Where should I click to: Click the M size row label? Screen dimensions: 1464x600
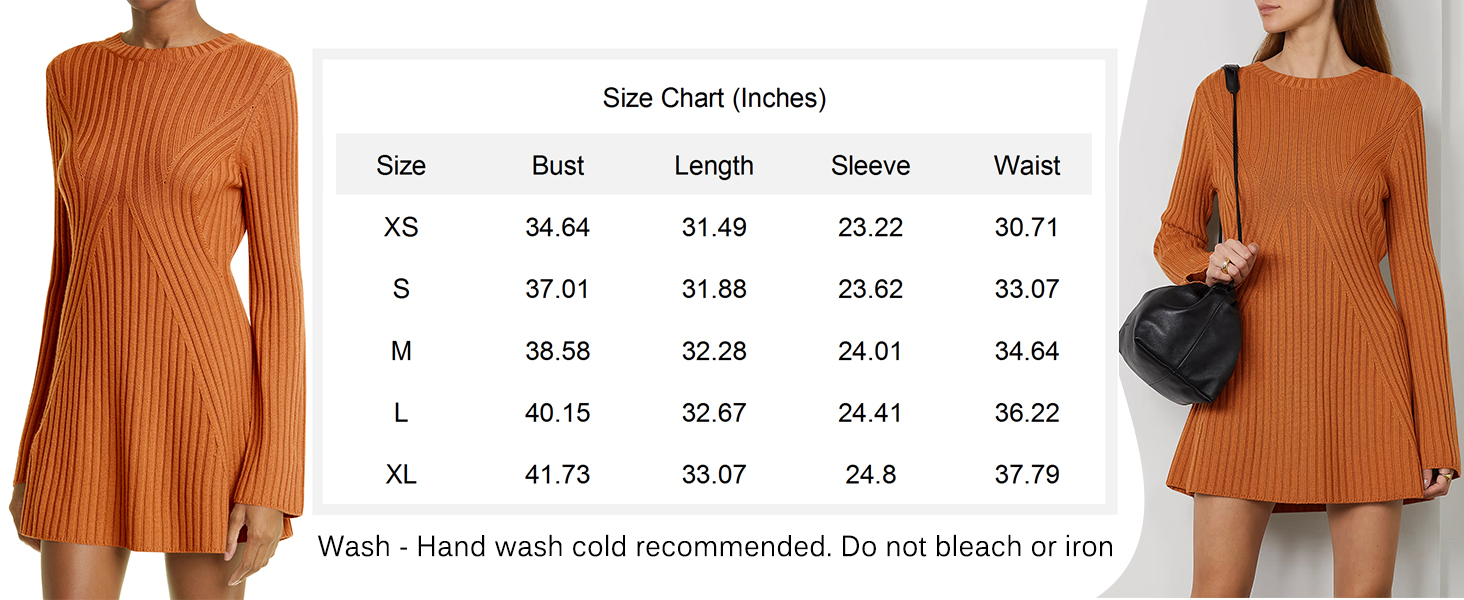point(401,352)
